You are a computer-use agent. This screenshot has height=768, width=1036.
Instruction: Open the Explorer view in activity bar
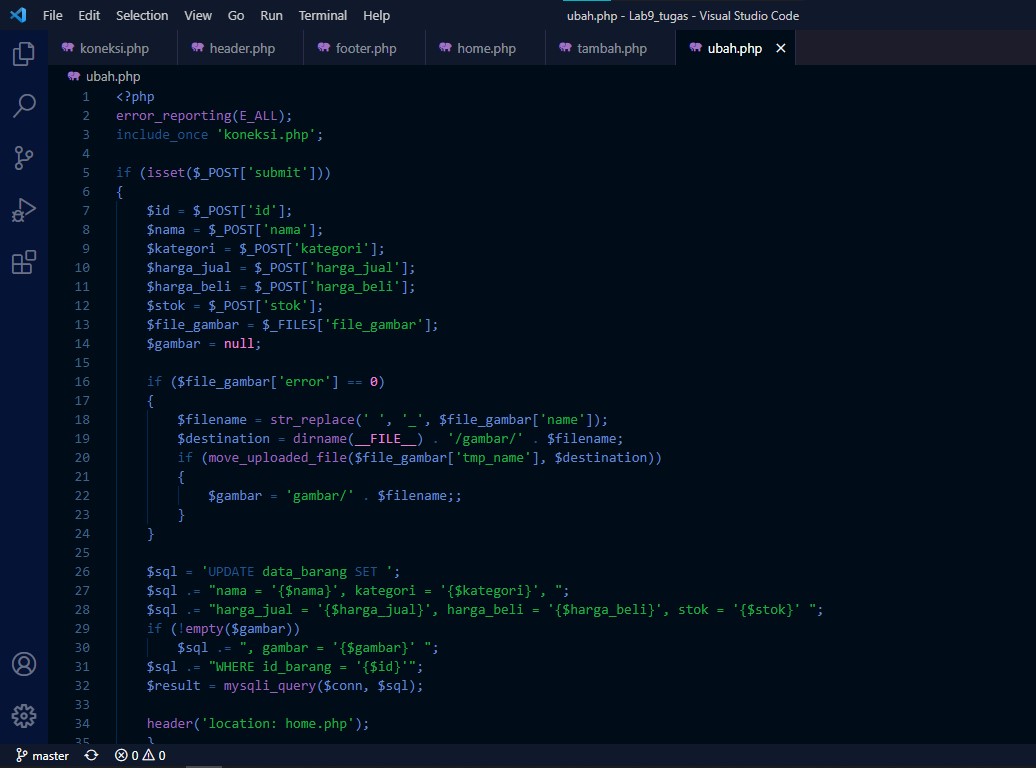pyautogui.click(x=24, y=54)
